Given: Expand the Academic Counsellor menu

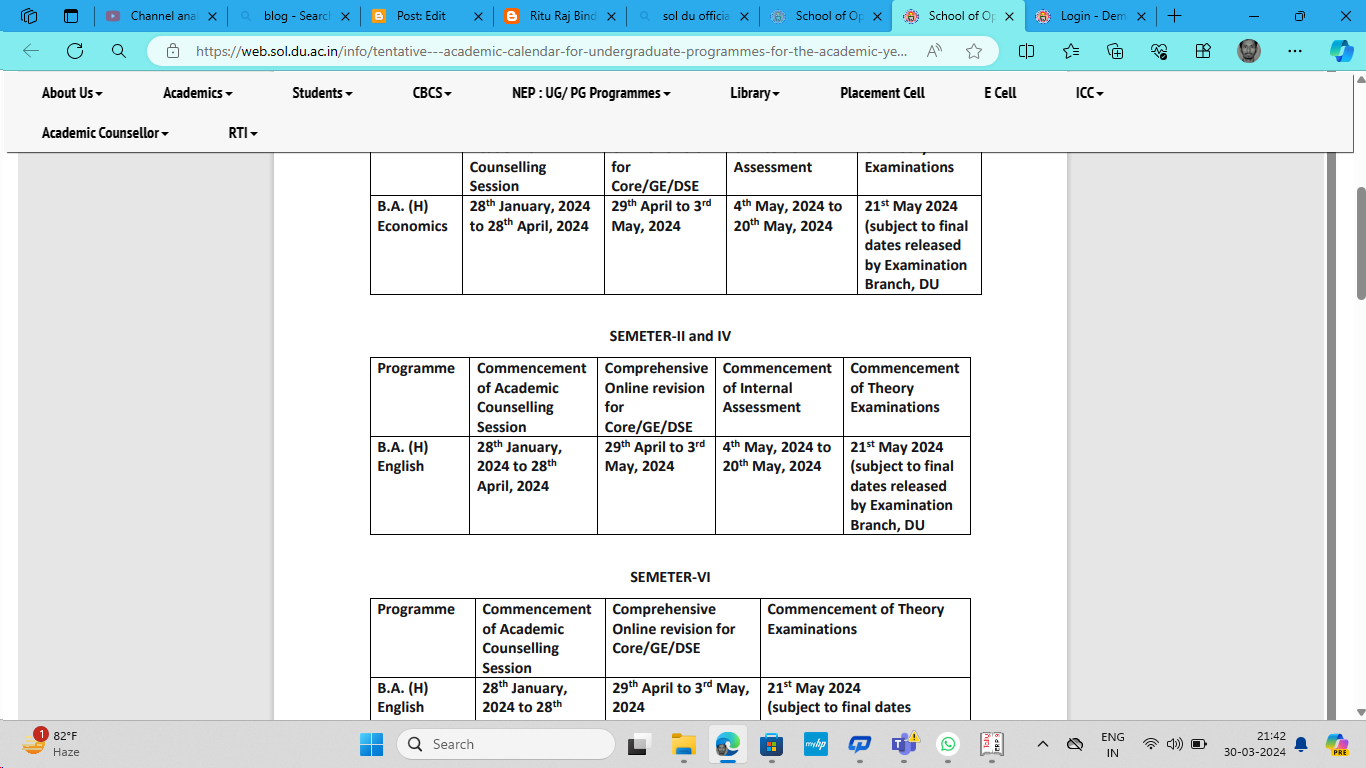Looking at the screenshot, I should 105,133.
